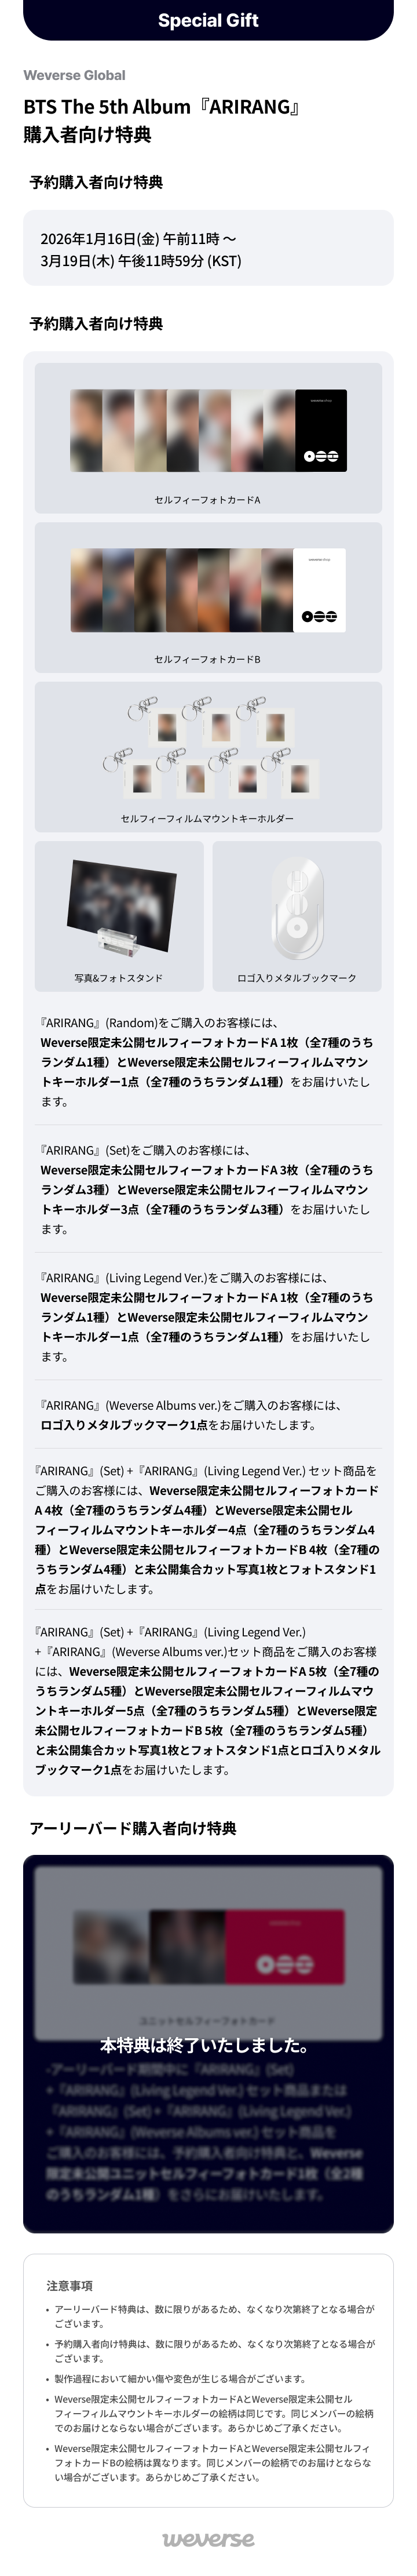Select the pre-order period date box
Screen dimensions: 417x2576
click(208, 249)
